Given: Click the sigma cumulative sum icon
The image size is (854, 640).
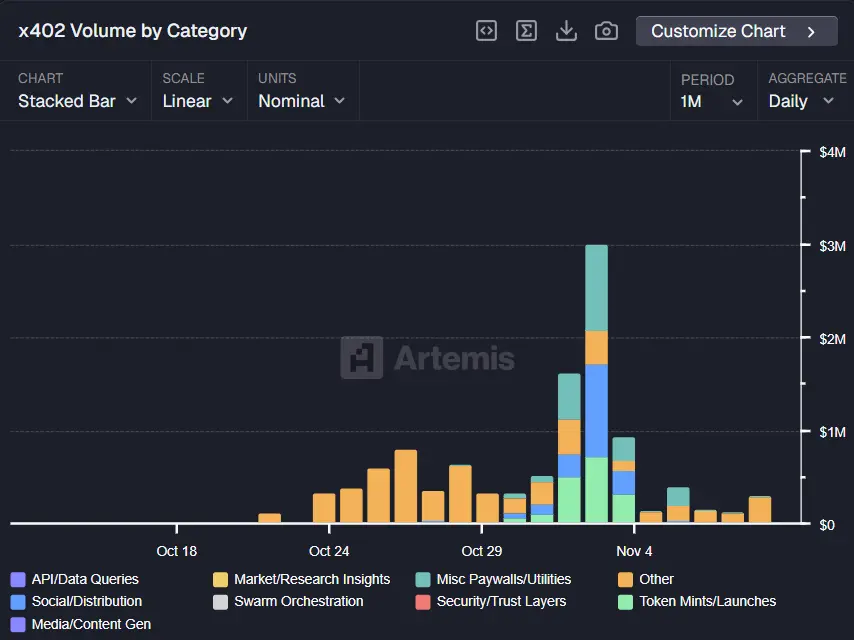Looking at the screenshot, I should [x=526, y=31].
